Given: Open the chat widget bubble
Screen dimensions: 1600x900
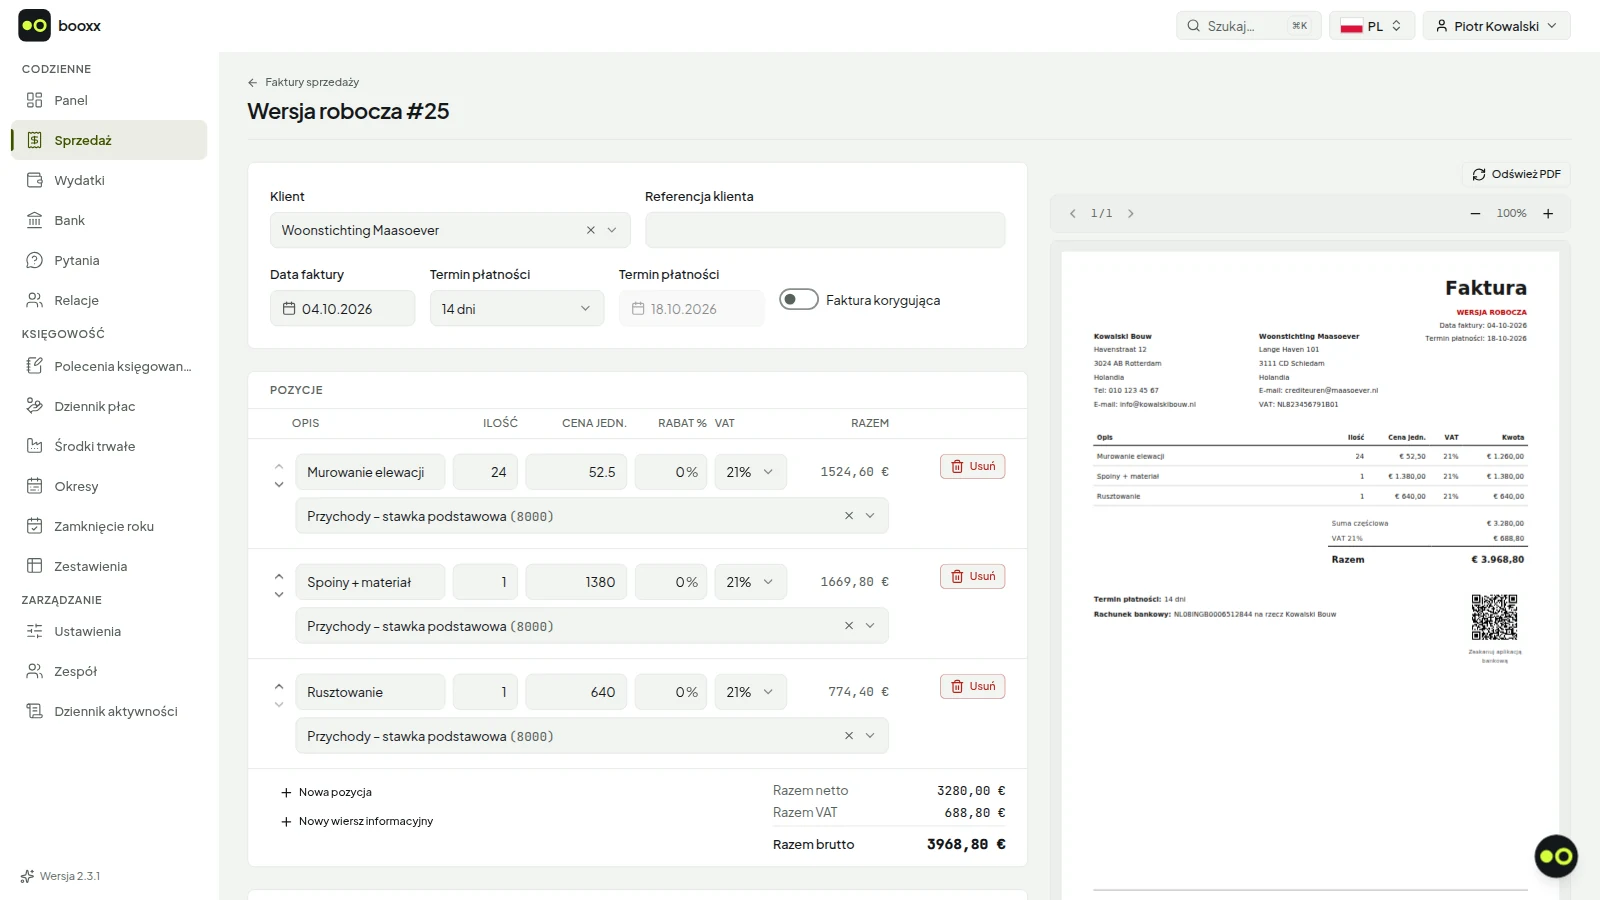Looking at the screenshot, I should [1556, 856].
